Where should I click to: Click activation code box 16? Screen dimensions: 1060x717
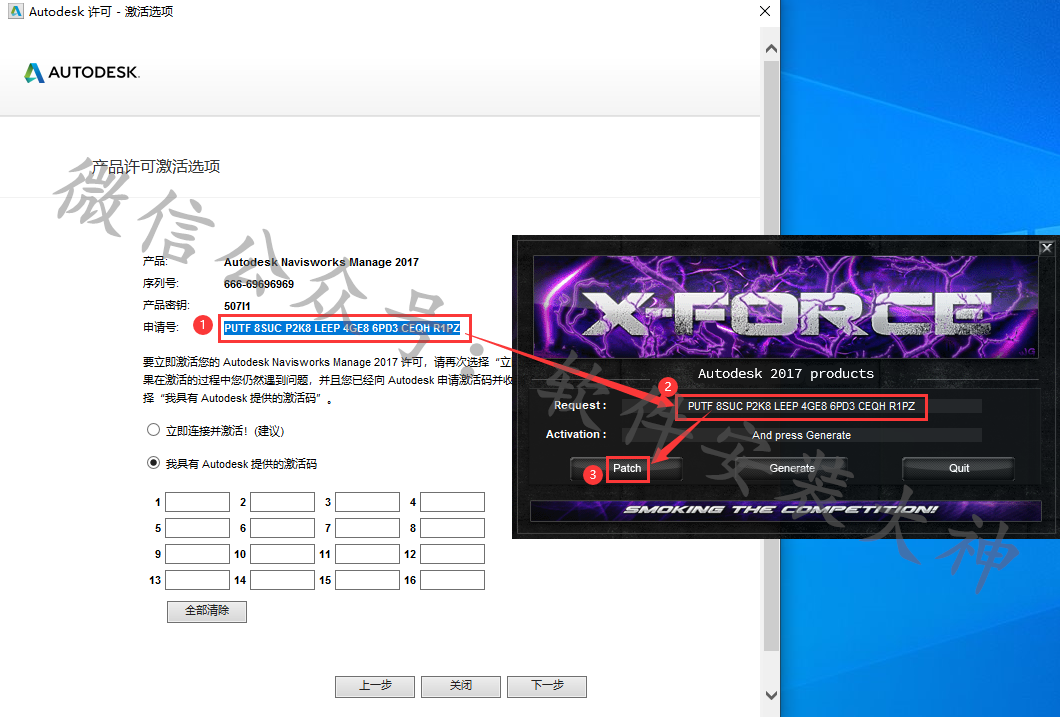(452, 580)
